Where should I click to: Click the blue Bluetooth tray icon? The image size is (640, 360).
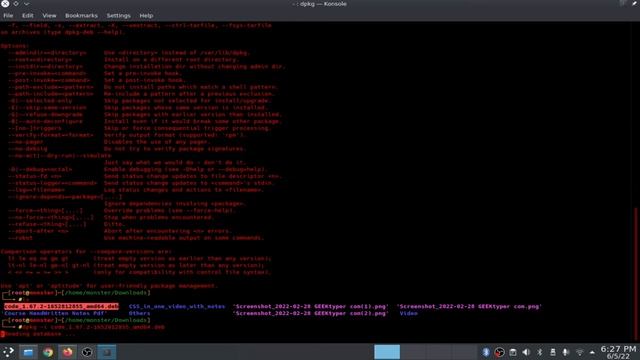[486, 352]
